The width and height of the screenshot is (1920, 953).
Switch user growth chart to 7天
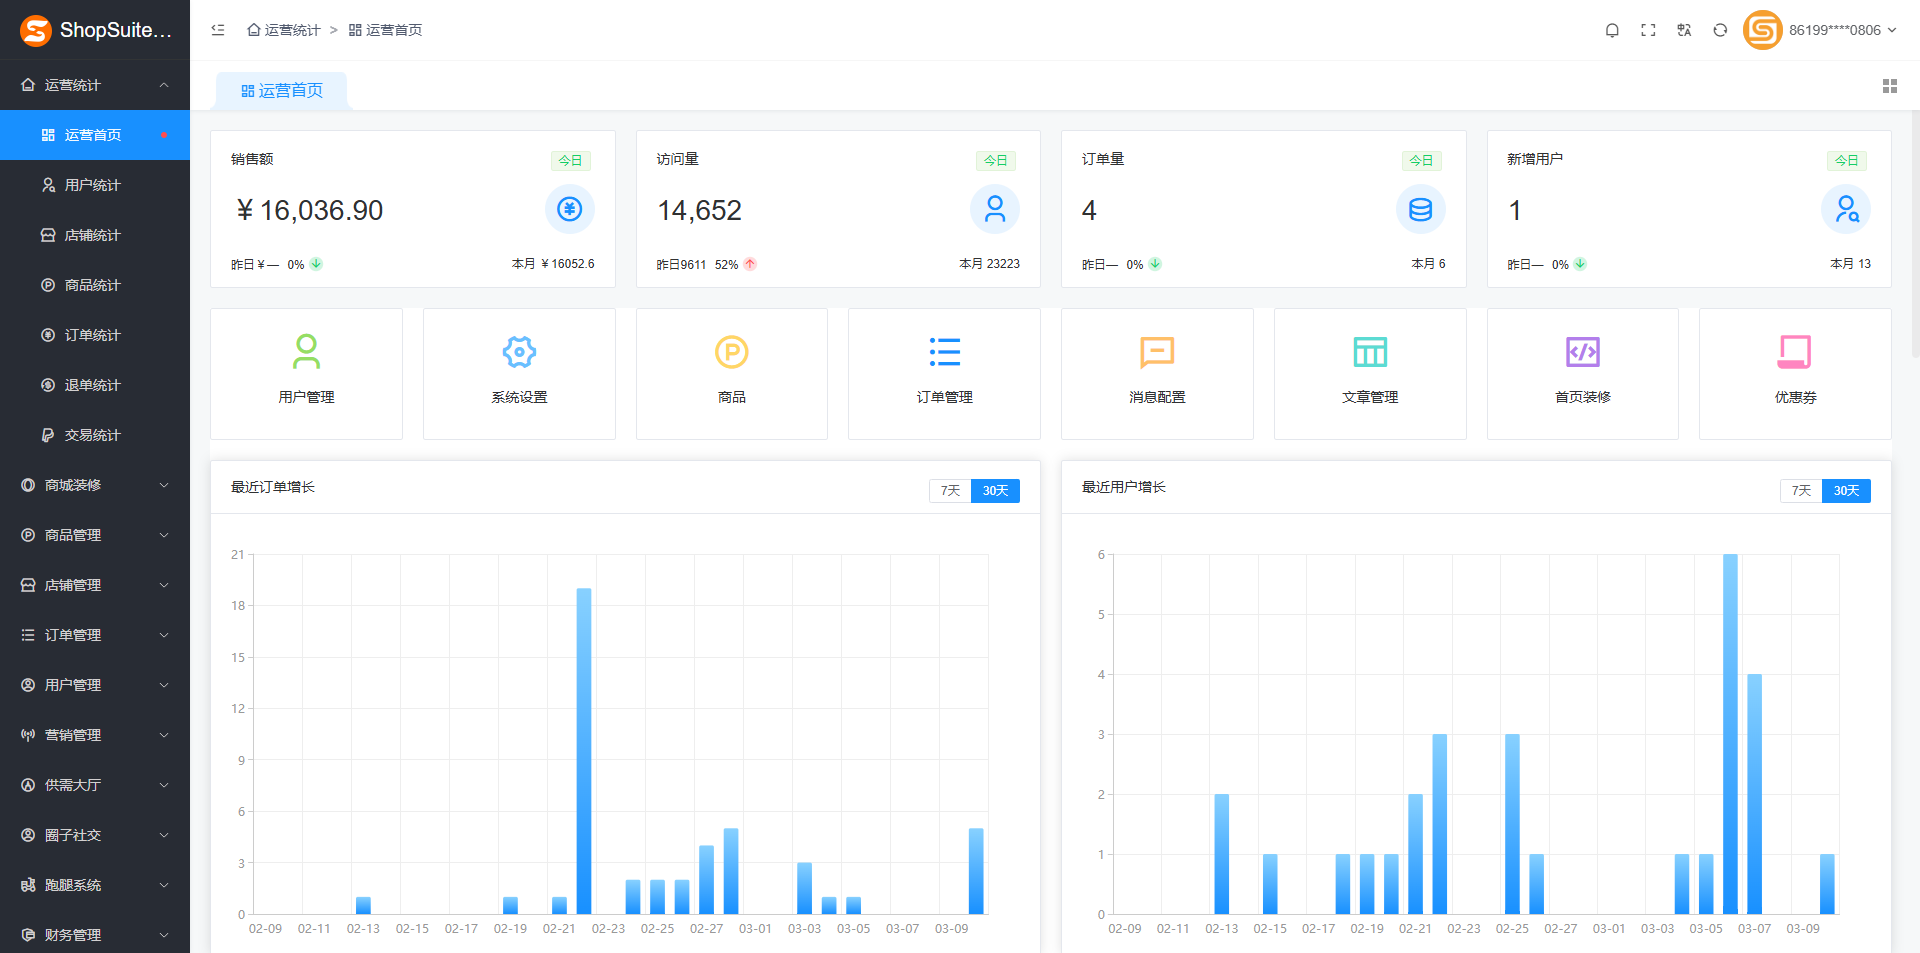pyautogui.click(x=1801, y=491)
